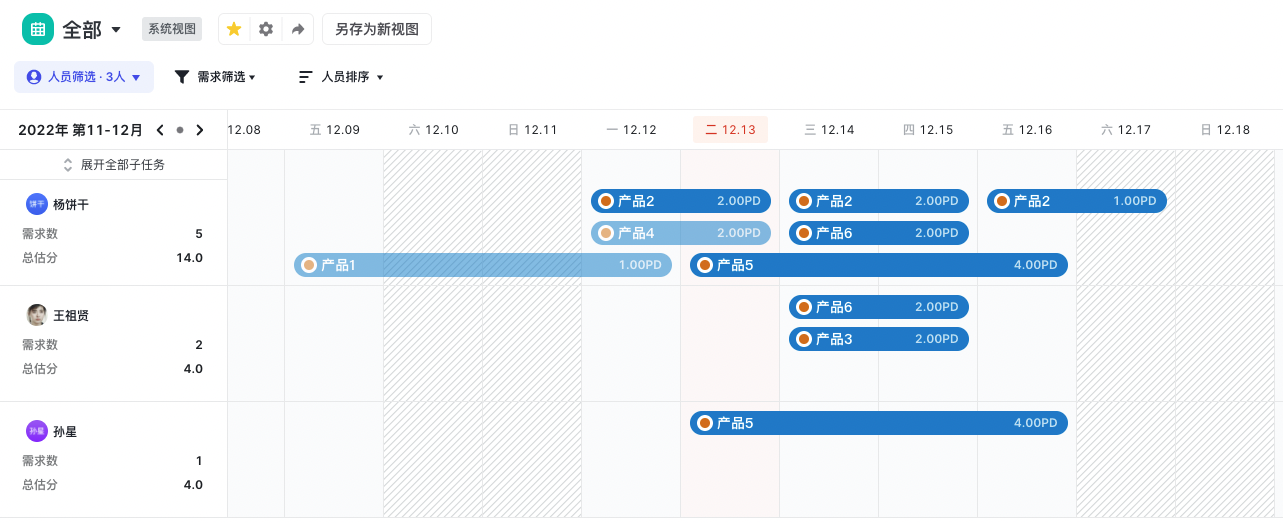Screen dimensions: 1283x523
Task: Open the 全部 view dropdown
Action: point(116,30)
